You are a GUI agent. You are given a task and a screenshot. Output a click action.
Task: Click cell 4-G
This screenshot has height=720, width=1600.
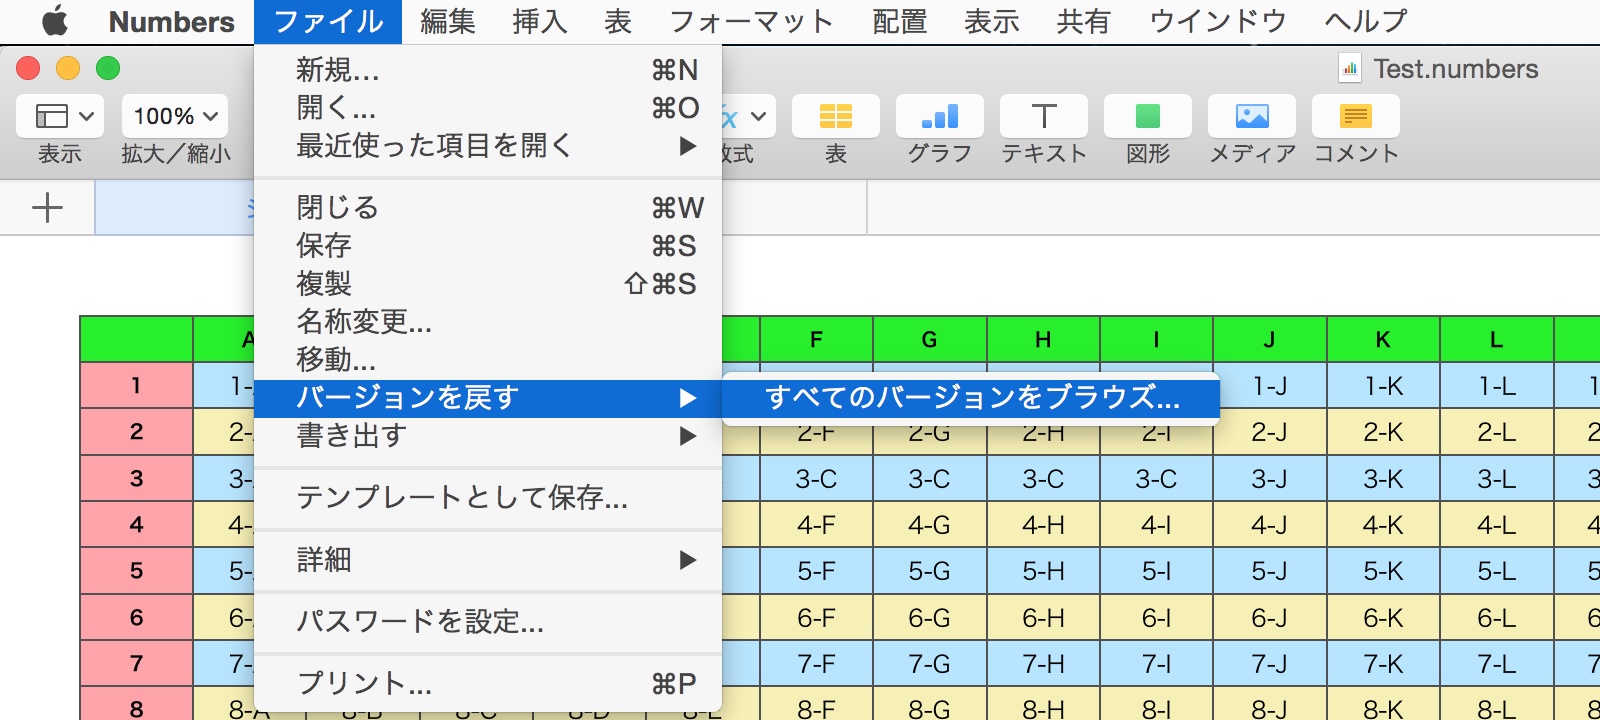coord(930,525)
